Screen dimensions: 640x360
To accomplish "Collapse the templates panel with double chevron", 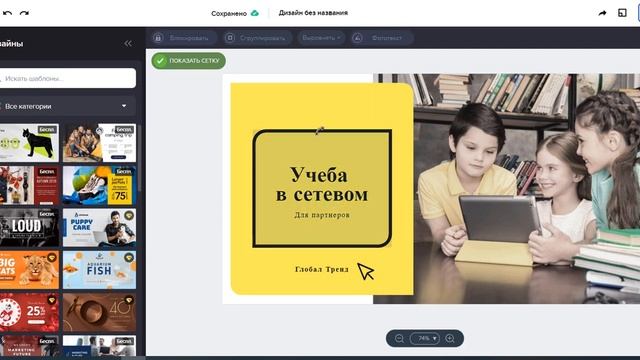I will click(x=128, y=43).
